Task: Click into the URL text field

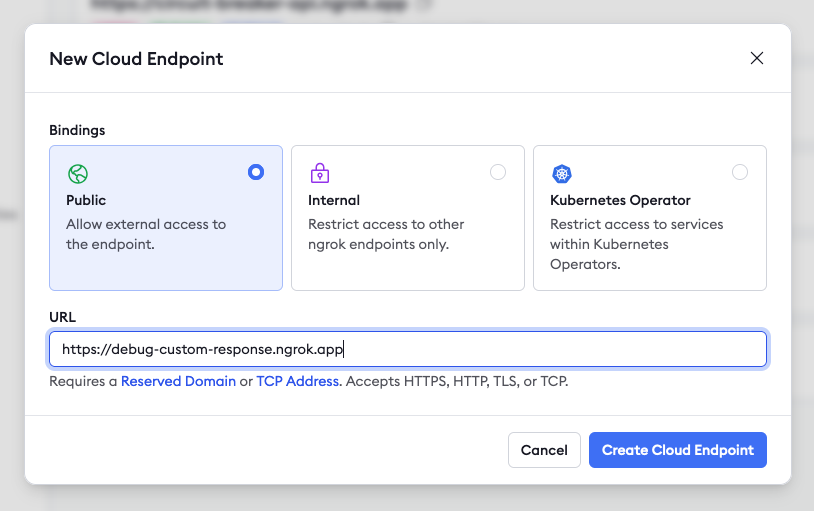Action: point(408,349)
